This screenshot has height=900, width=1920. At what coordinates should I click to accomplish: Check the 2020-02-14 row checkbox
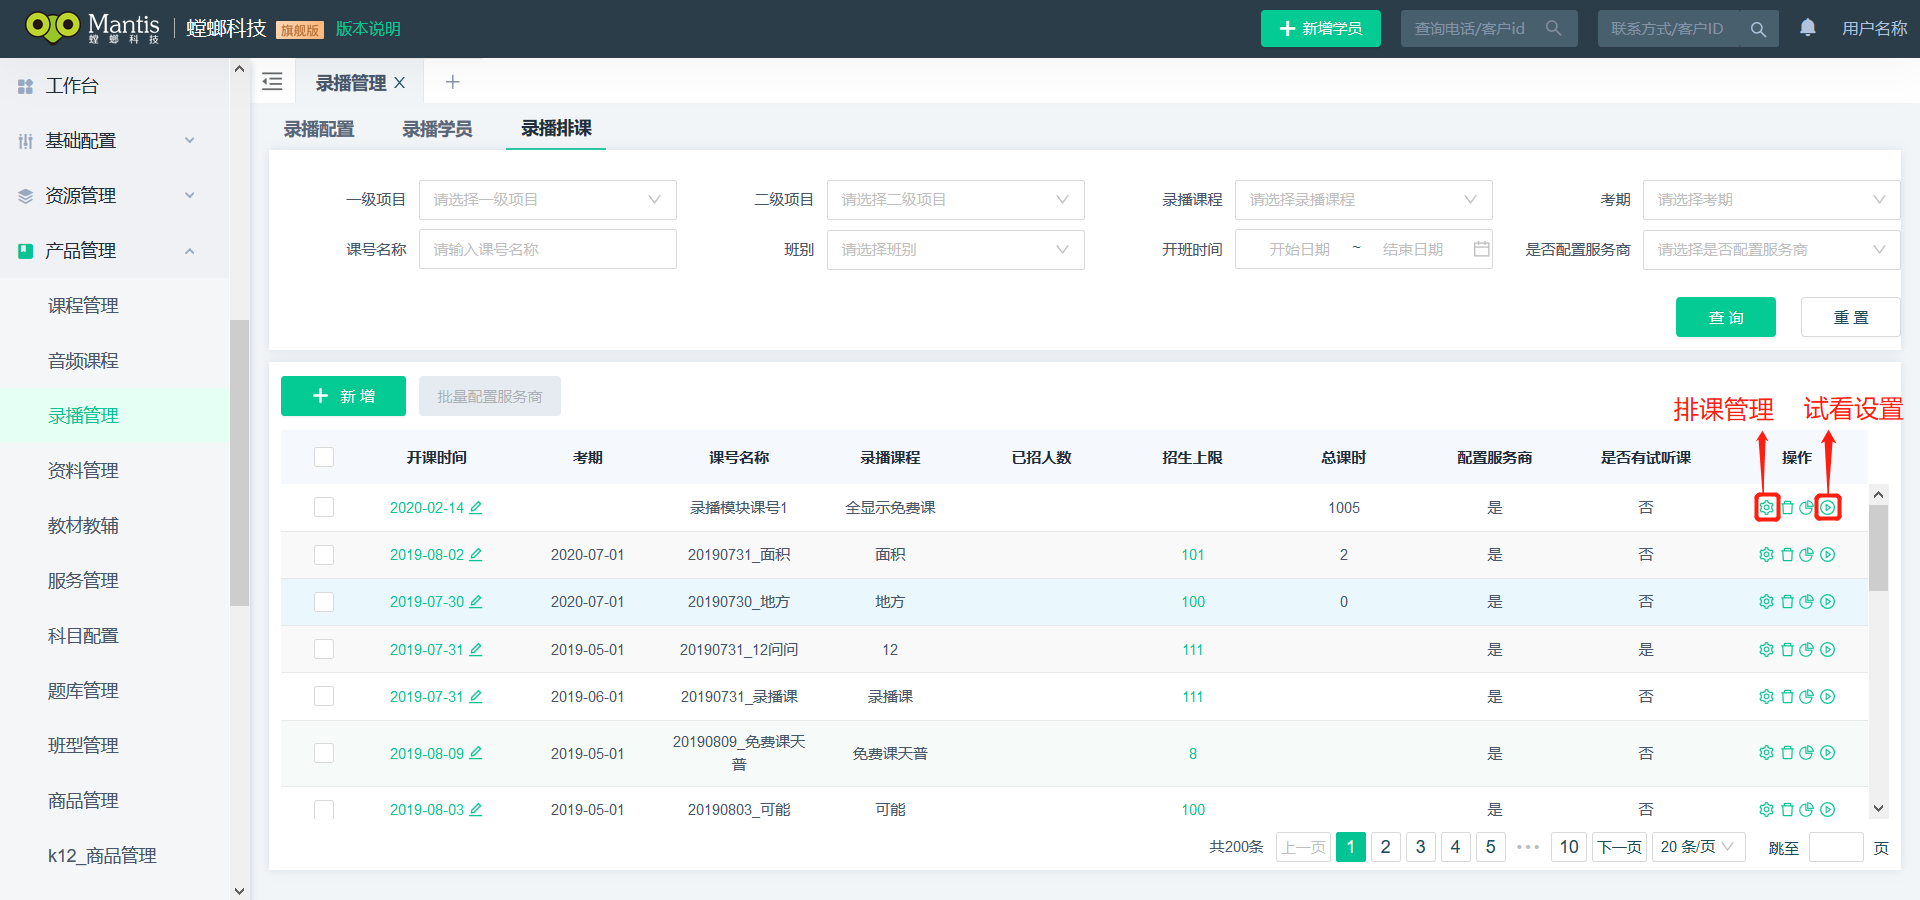tap(324, 507)
